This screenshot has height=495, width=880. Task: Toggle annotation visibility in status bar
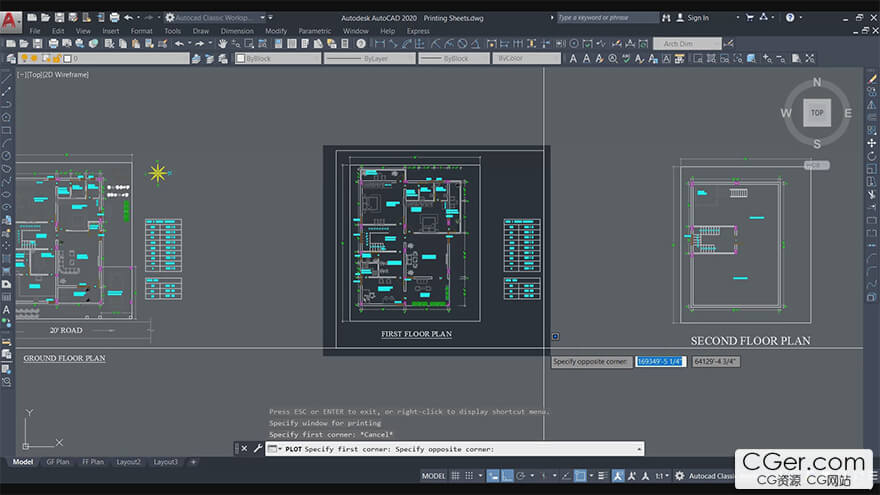[618, 476]
